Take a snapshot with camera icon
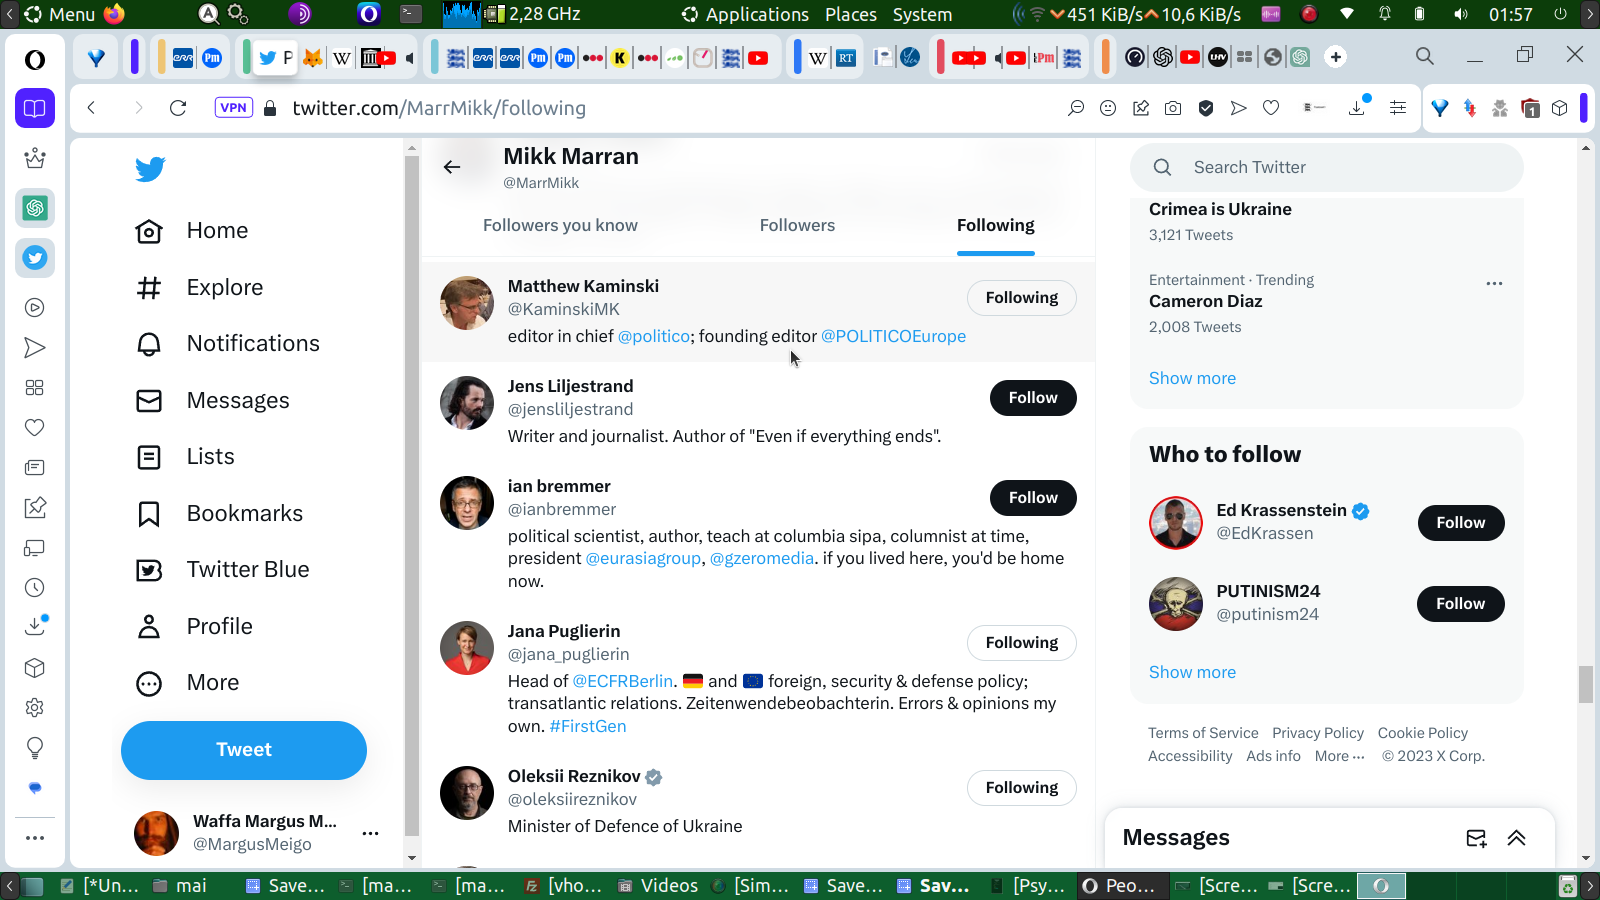The width and height of the screenshot is (1600, 900). click(x=1173, y=108)
